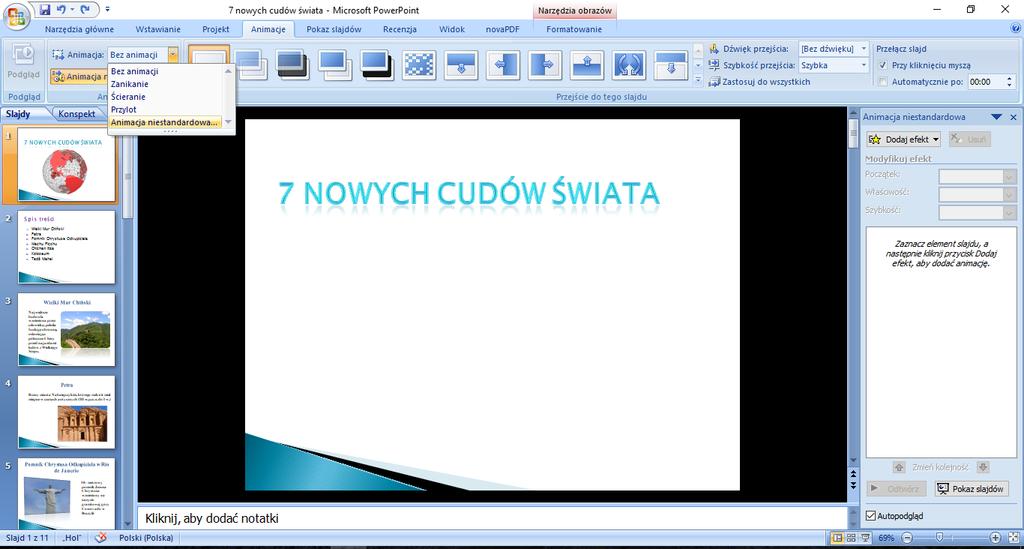1024x549 pixels.
Task: Apply the up-arrow push transition
Action: pyautogui.click(x=586, y=65)
